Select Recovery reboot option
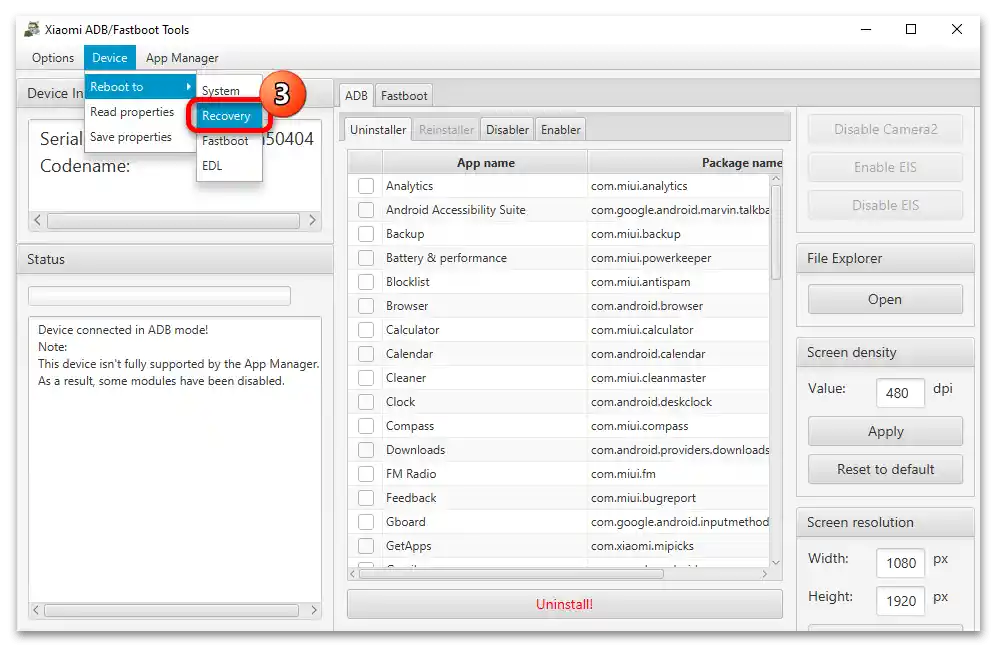The height and width of the screenshot is (647, 996). pyautogui.click(x=227, y=116)
